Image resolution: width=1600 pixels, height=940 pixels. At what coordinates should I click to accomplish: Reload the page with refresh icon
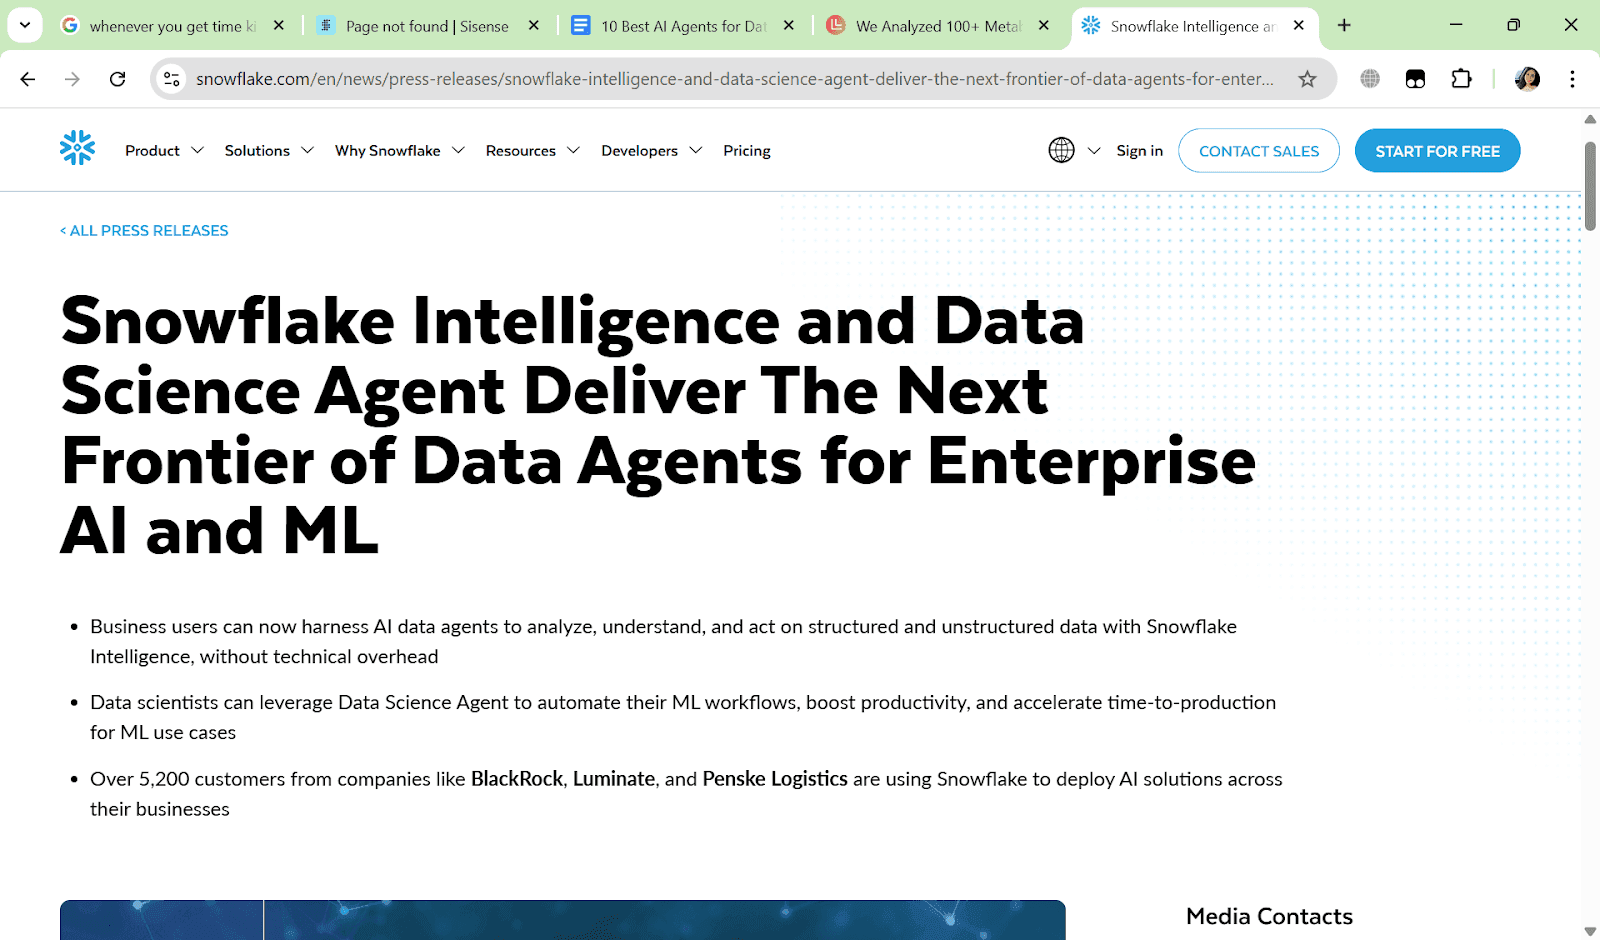(117, 79)
